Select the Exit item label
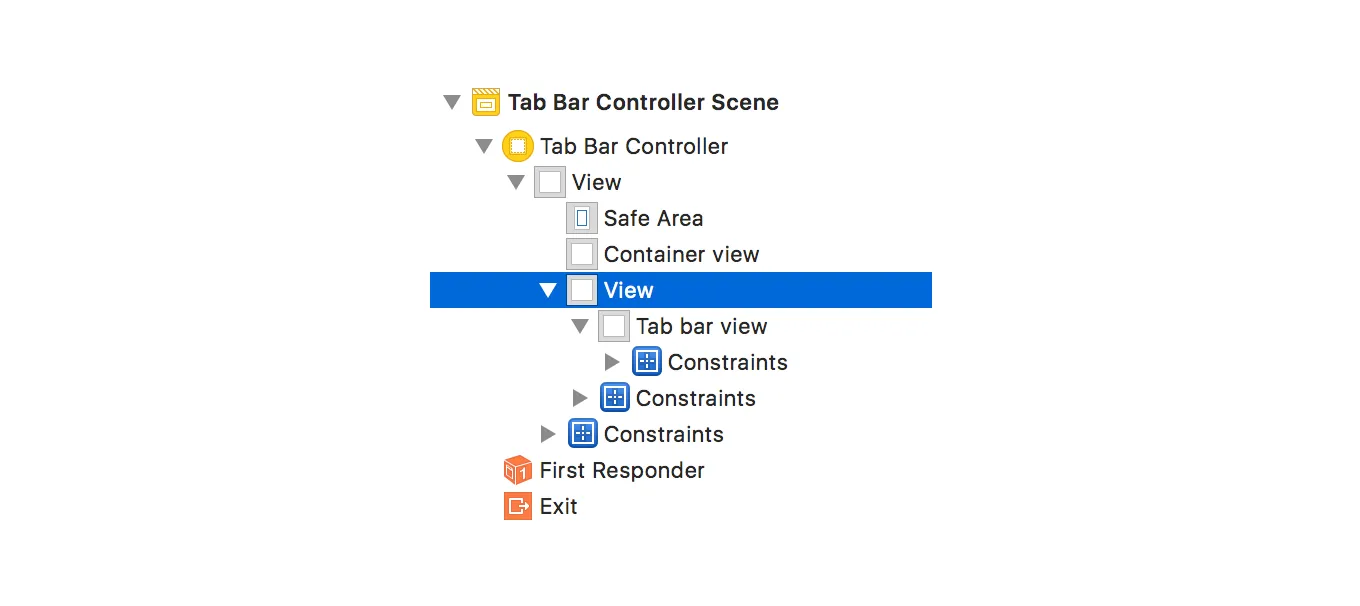1360x606 pixels. pyautogui.click(x=558, y=506)
